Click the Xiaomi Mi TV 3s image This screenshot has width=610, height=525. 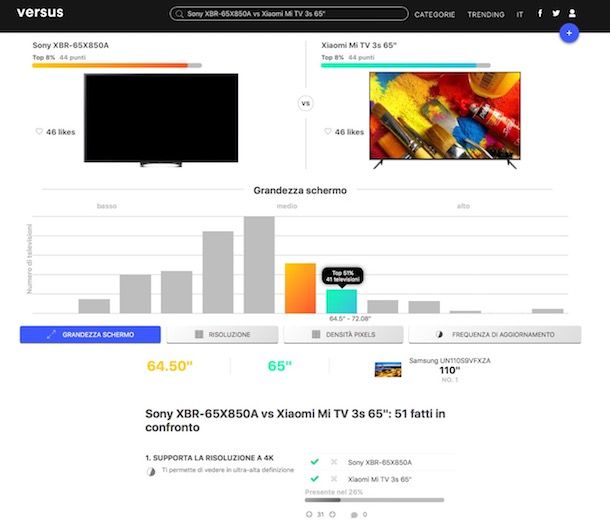click(x=445, y=120)
